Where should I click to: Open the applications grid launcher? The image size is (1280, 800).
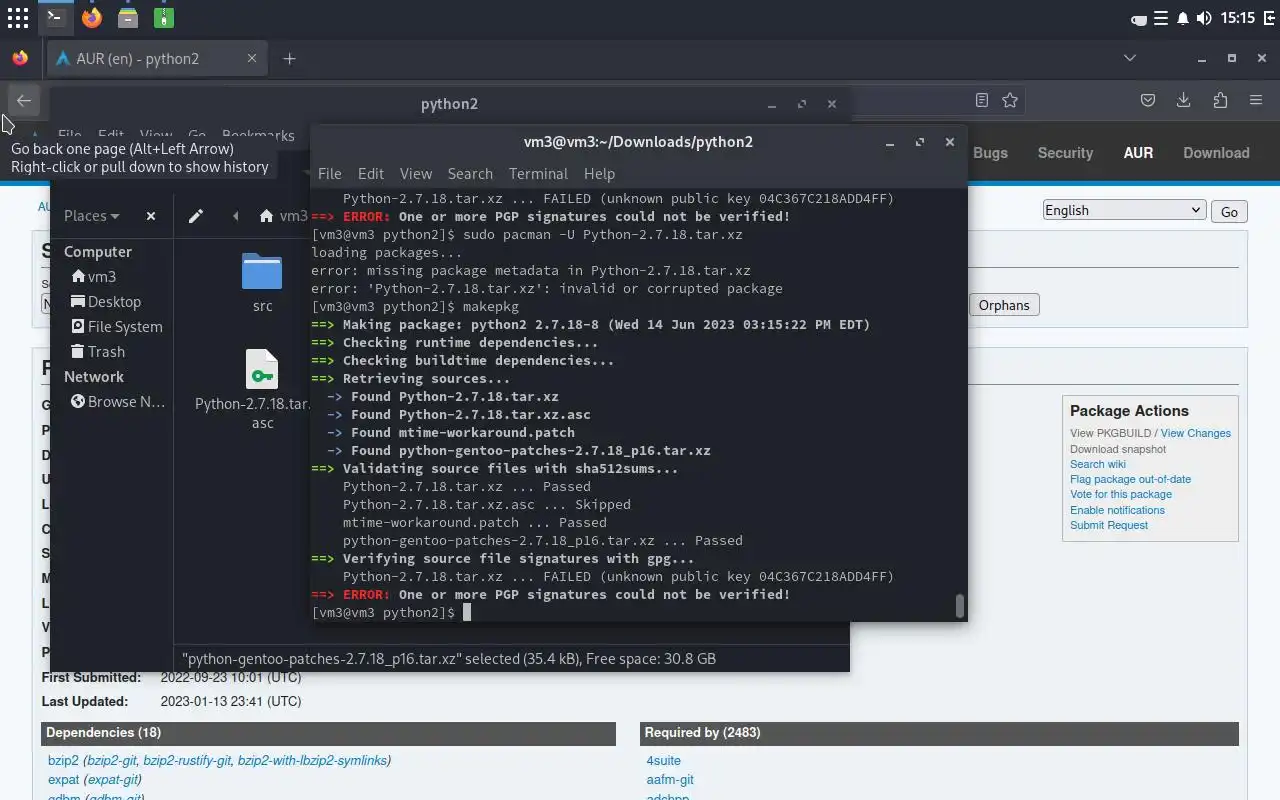pos(18,18)
